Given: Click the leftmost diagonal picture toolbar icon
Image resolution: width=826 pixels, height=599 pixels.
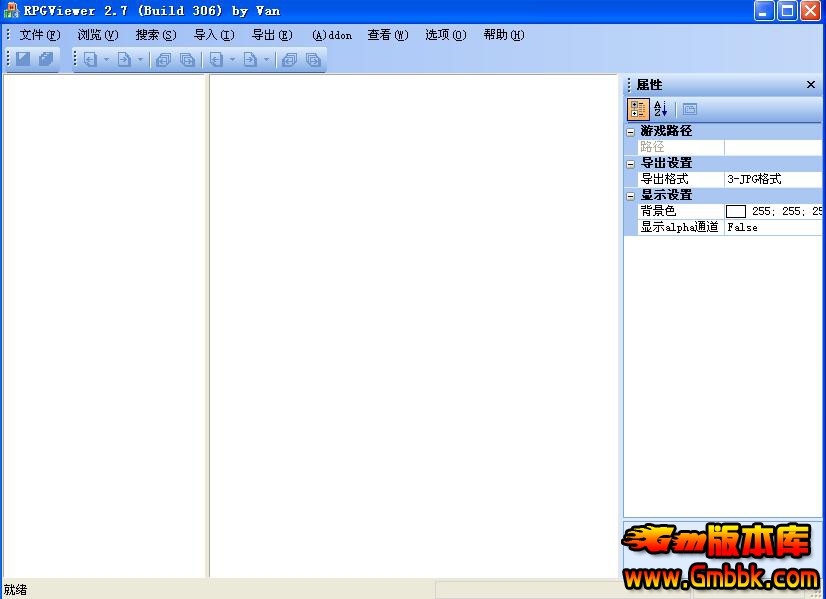Looking at the screenshot, I should [x=22, y=59].
